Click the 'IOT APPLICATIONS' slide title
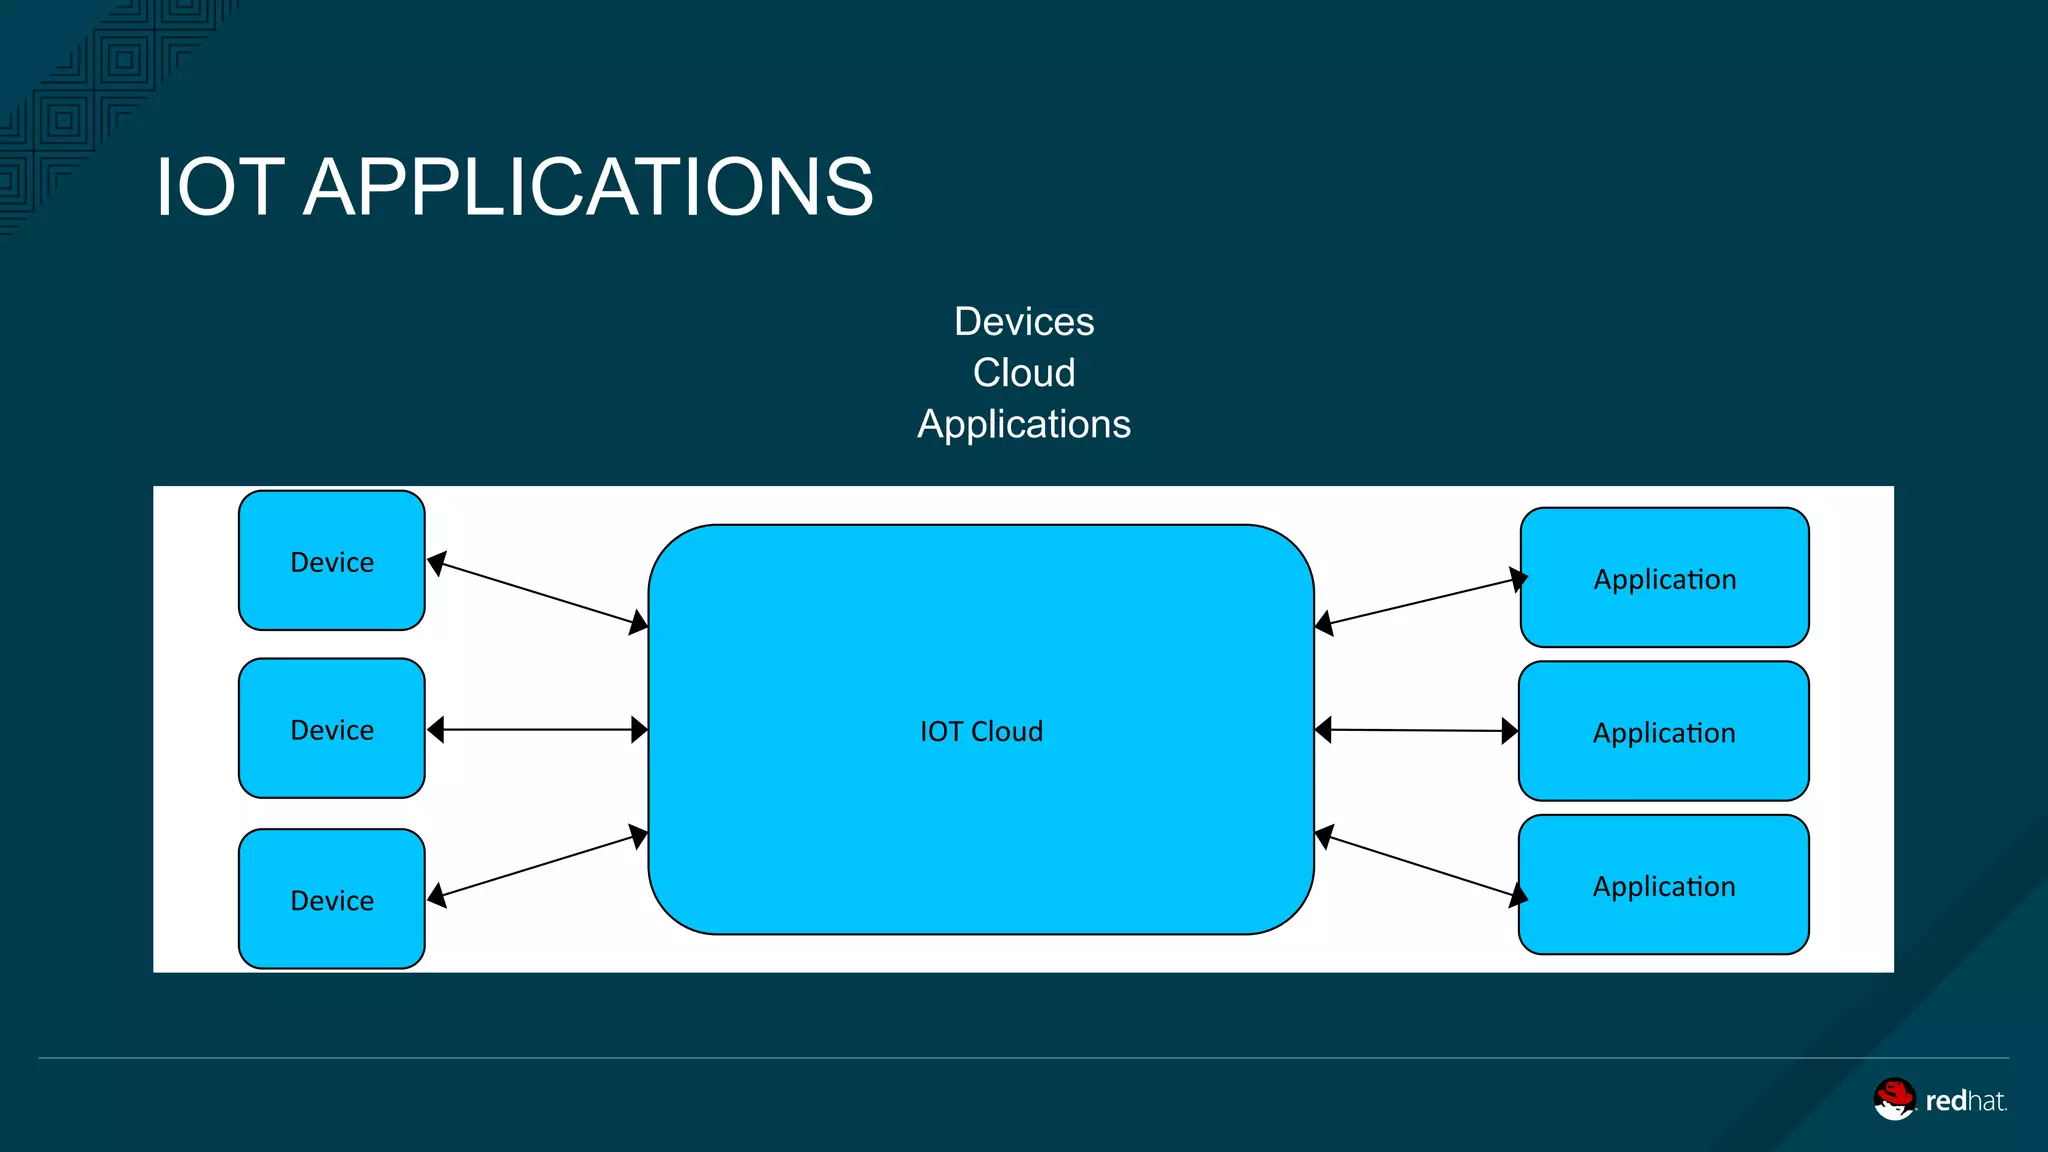2048x1152 pixels. pyautogui.click(x=514, y=186)
